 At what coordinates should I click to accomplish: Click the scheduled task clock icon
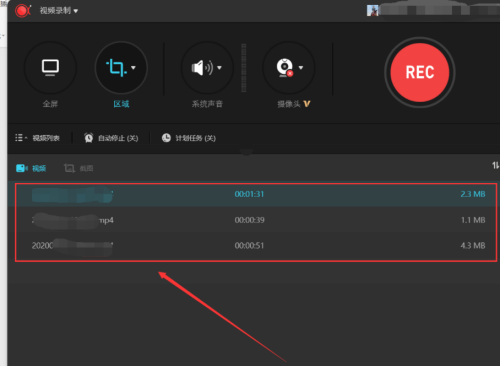[x=166, y=138]
